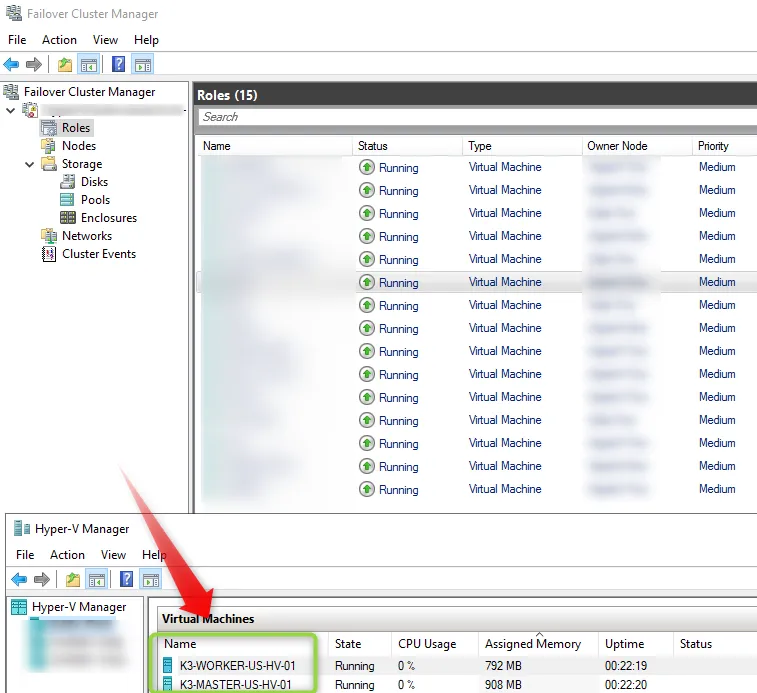Click the Roles Search field

tap(477, 117)
